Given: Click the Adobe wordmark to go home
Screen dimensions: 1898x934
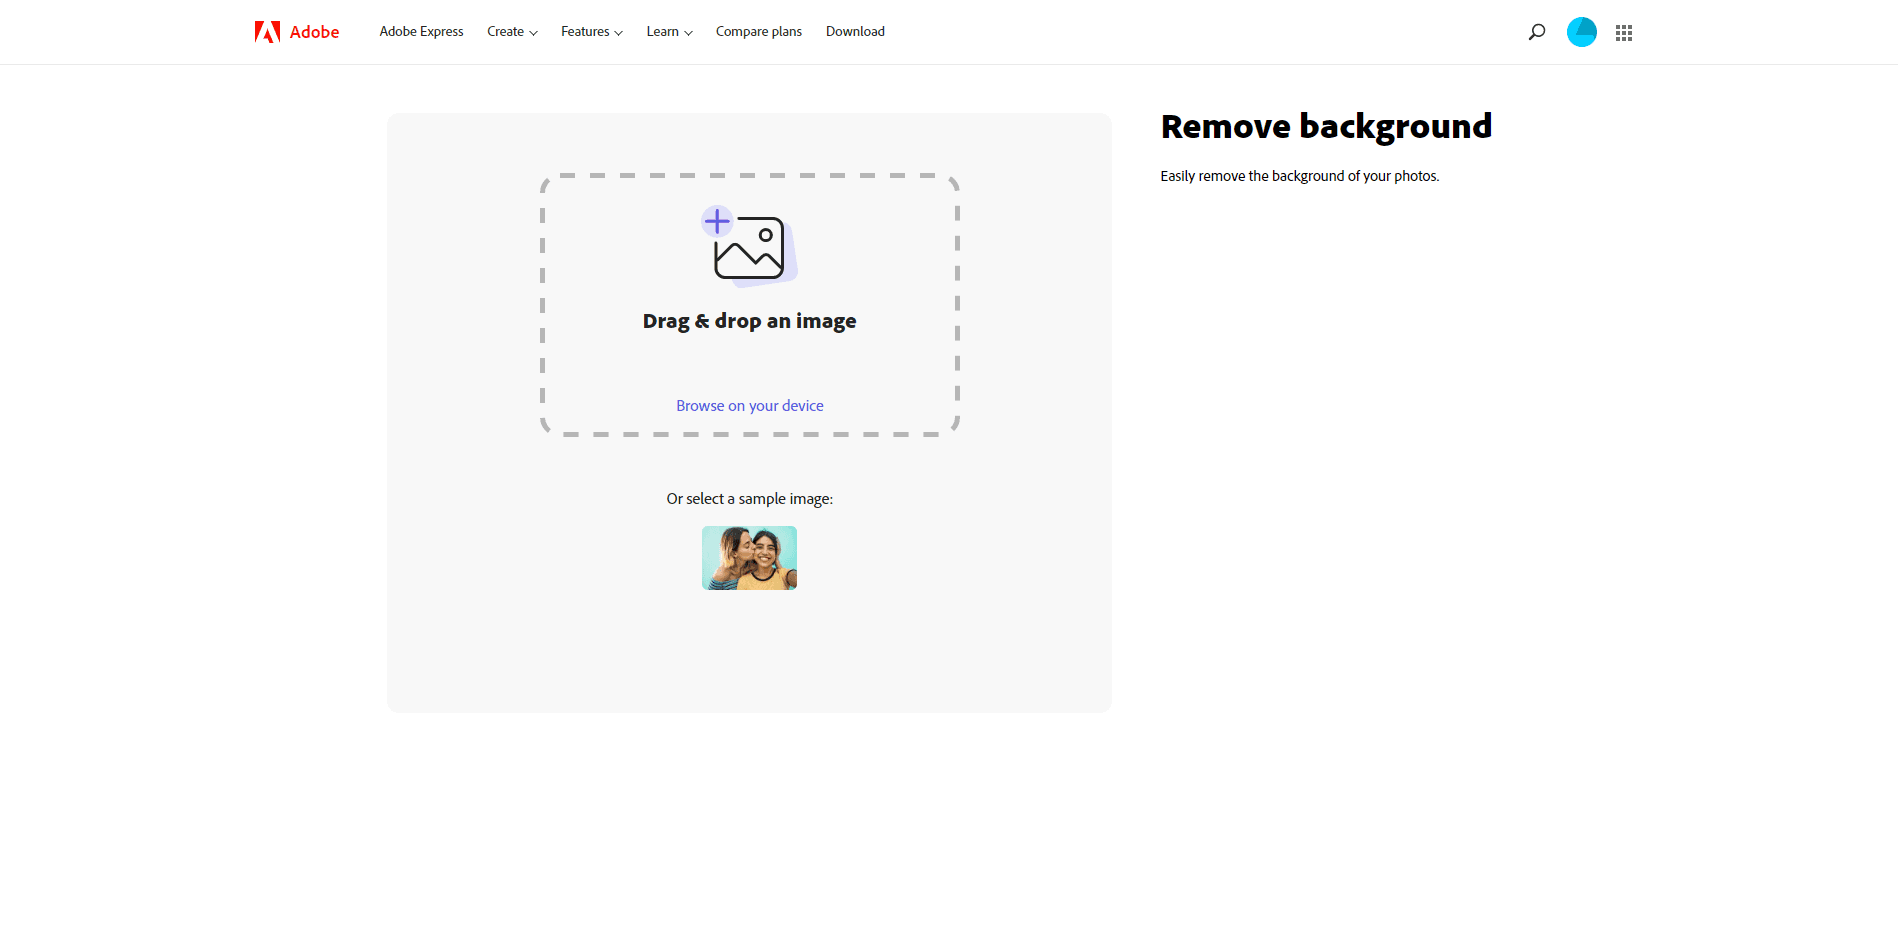Looking at the screenshot, I should (x=313, y=31).
